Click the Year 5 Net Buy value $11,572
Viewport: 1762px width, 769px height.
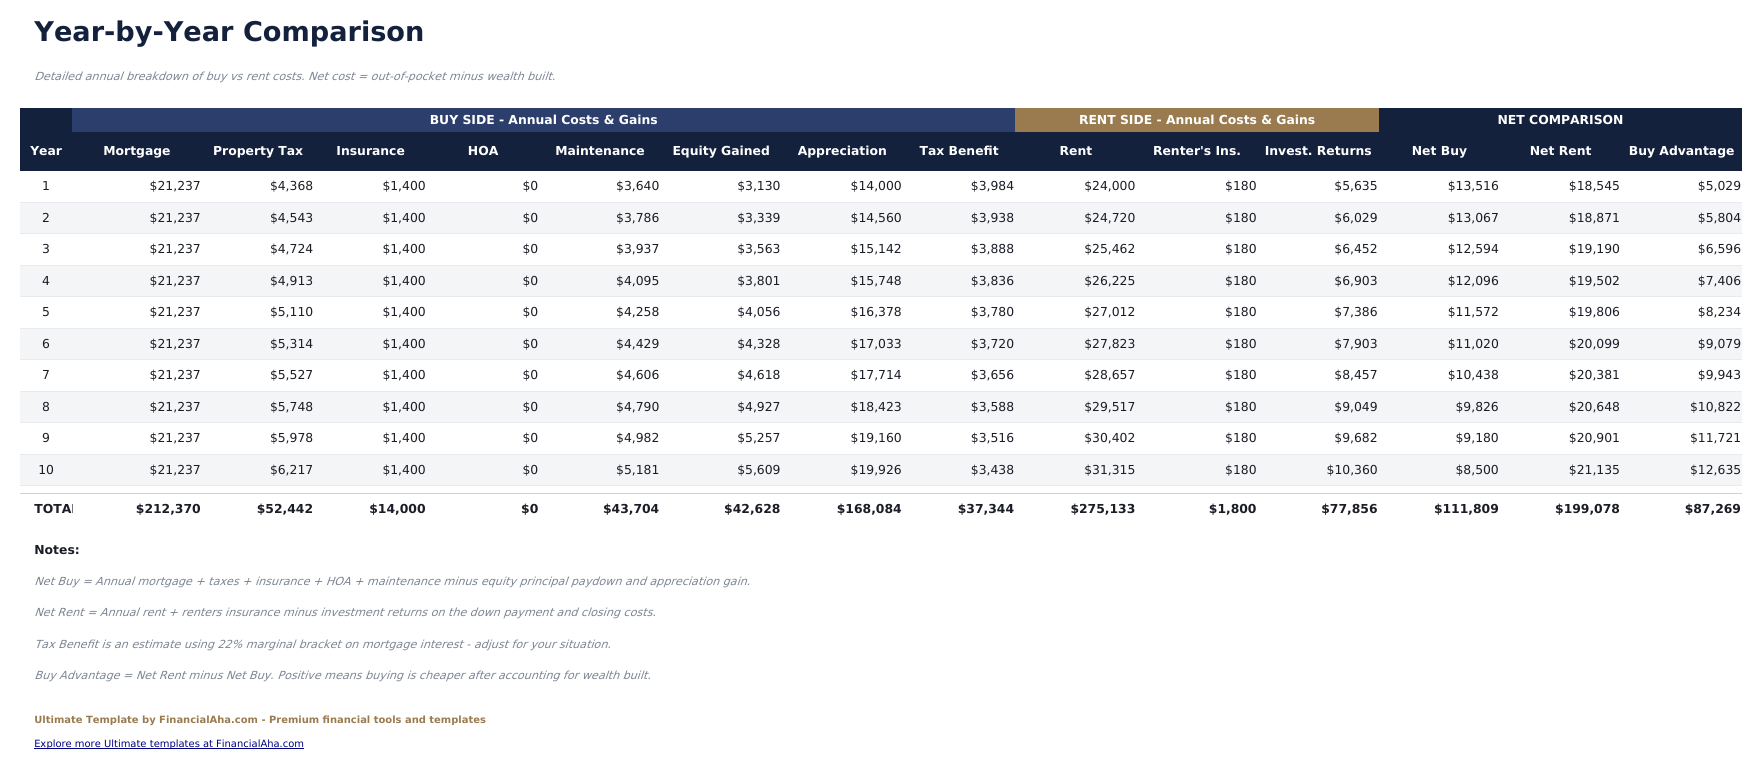1472,312
